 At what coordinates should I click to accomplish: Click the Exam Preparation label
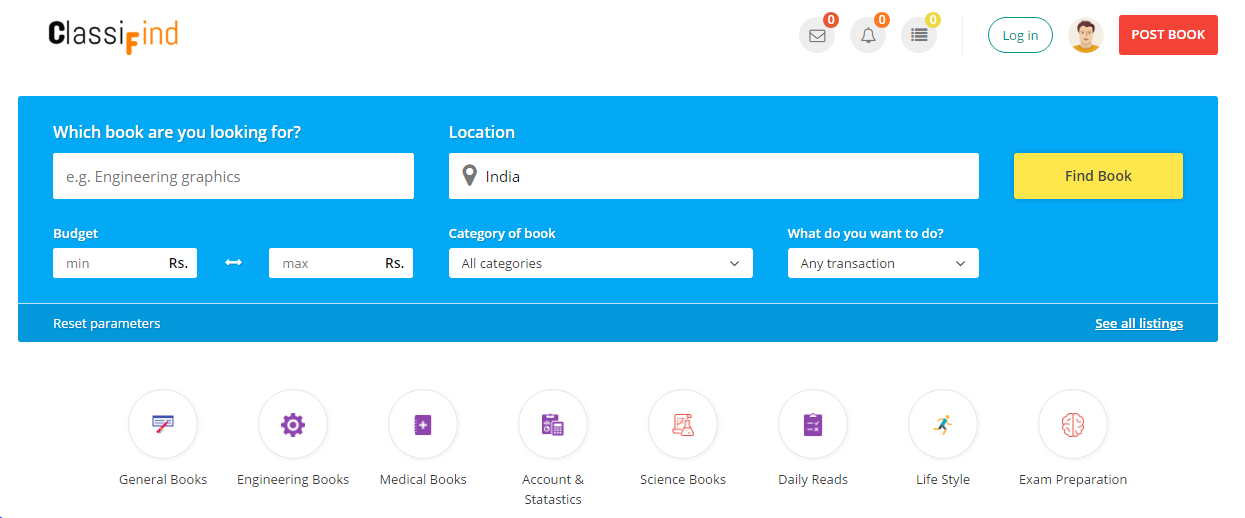1073,479
